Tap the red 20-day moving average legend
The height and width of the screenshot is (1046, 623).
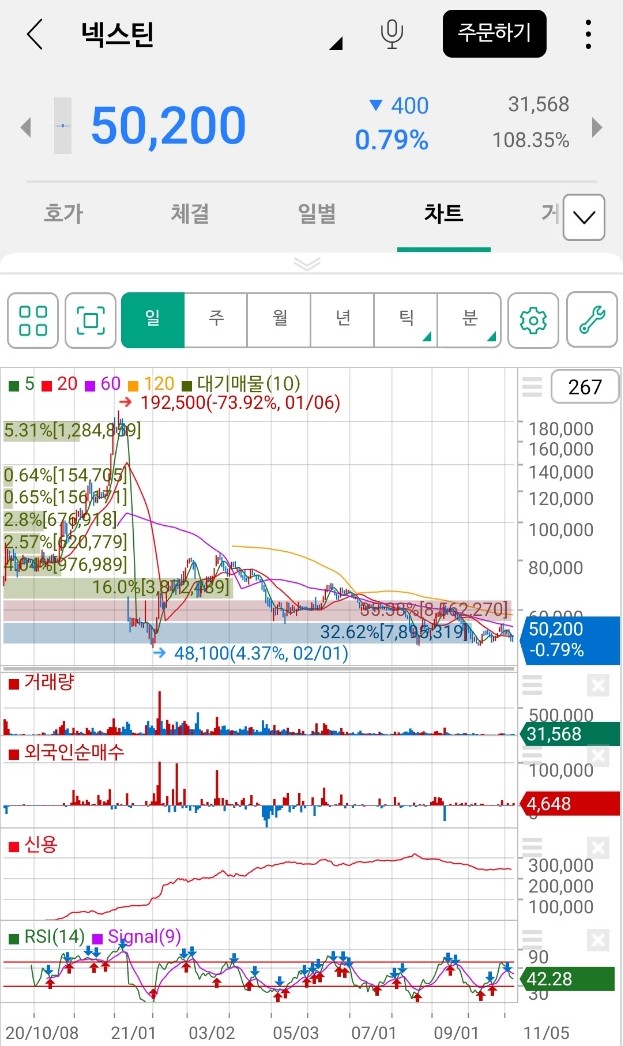[59, 384]
